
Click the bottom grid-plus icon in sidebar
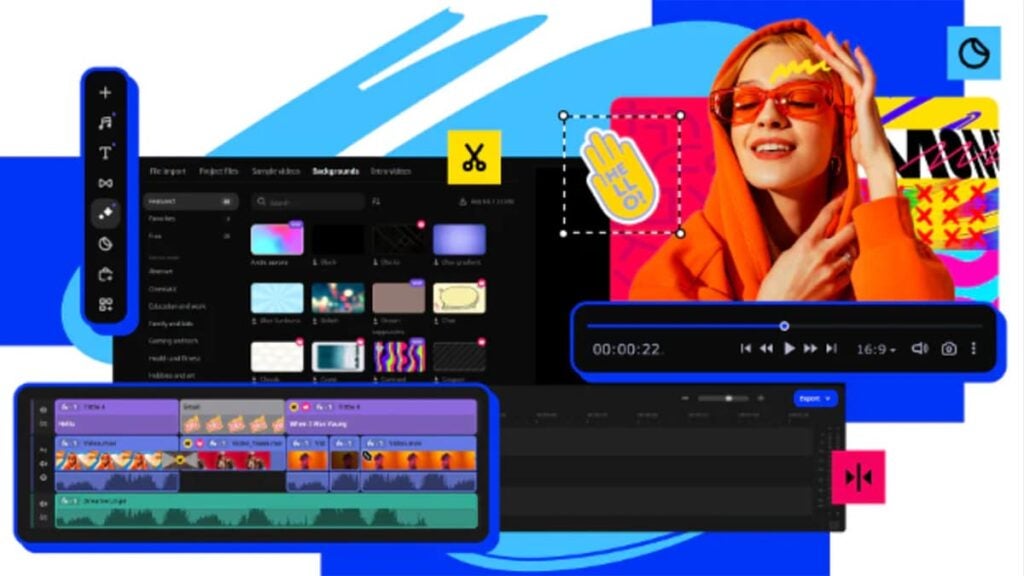(105, 304)
